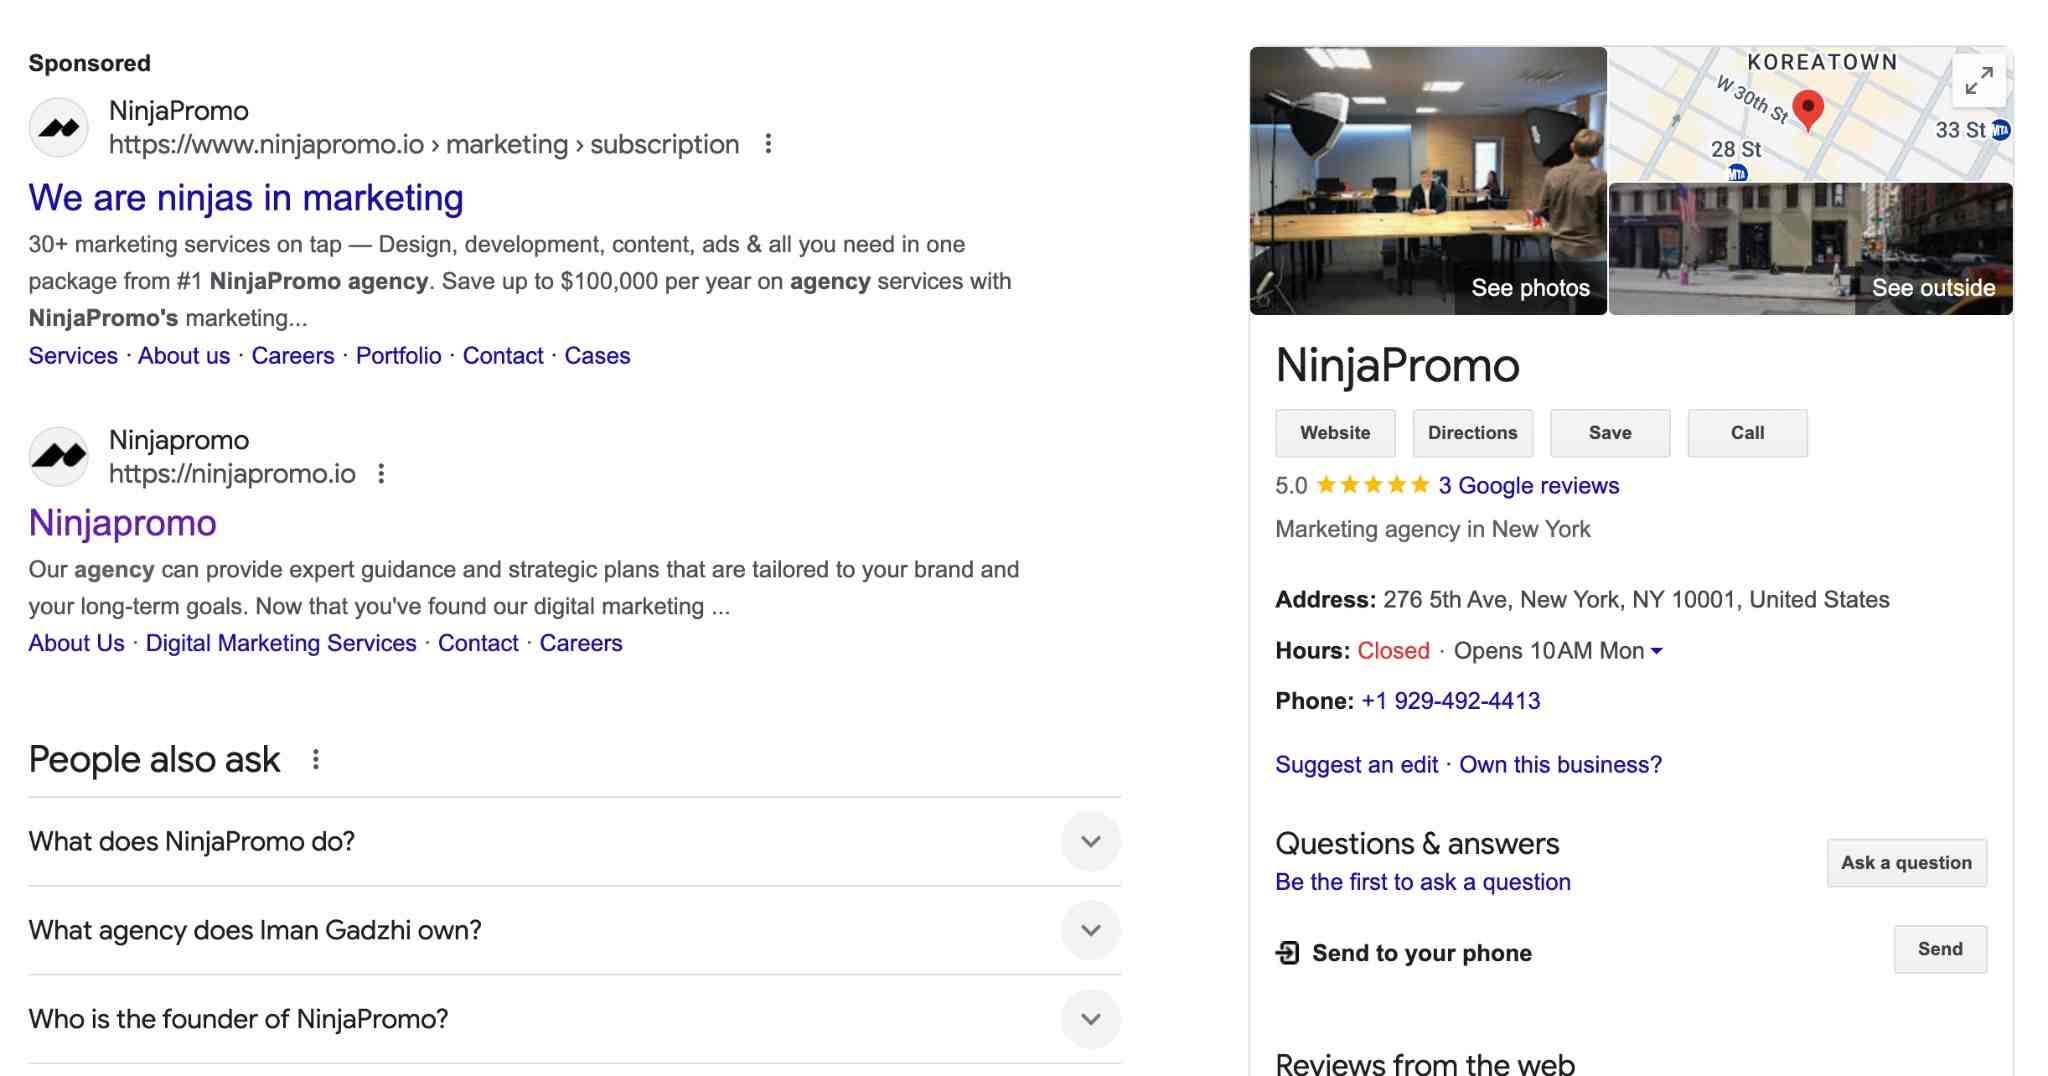
Task: Open Contact sitelink in sponsored result
Action: (x=503, y=356)
